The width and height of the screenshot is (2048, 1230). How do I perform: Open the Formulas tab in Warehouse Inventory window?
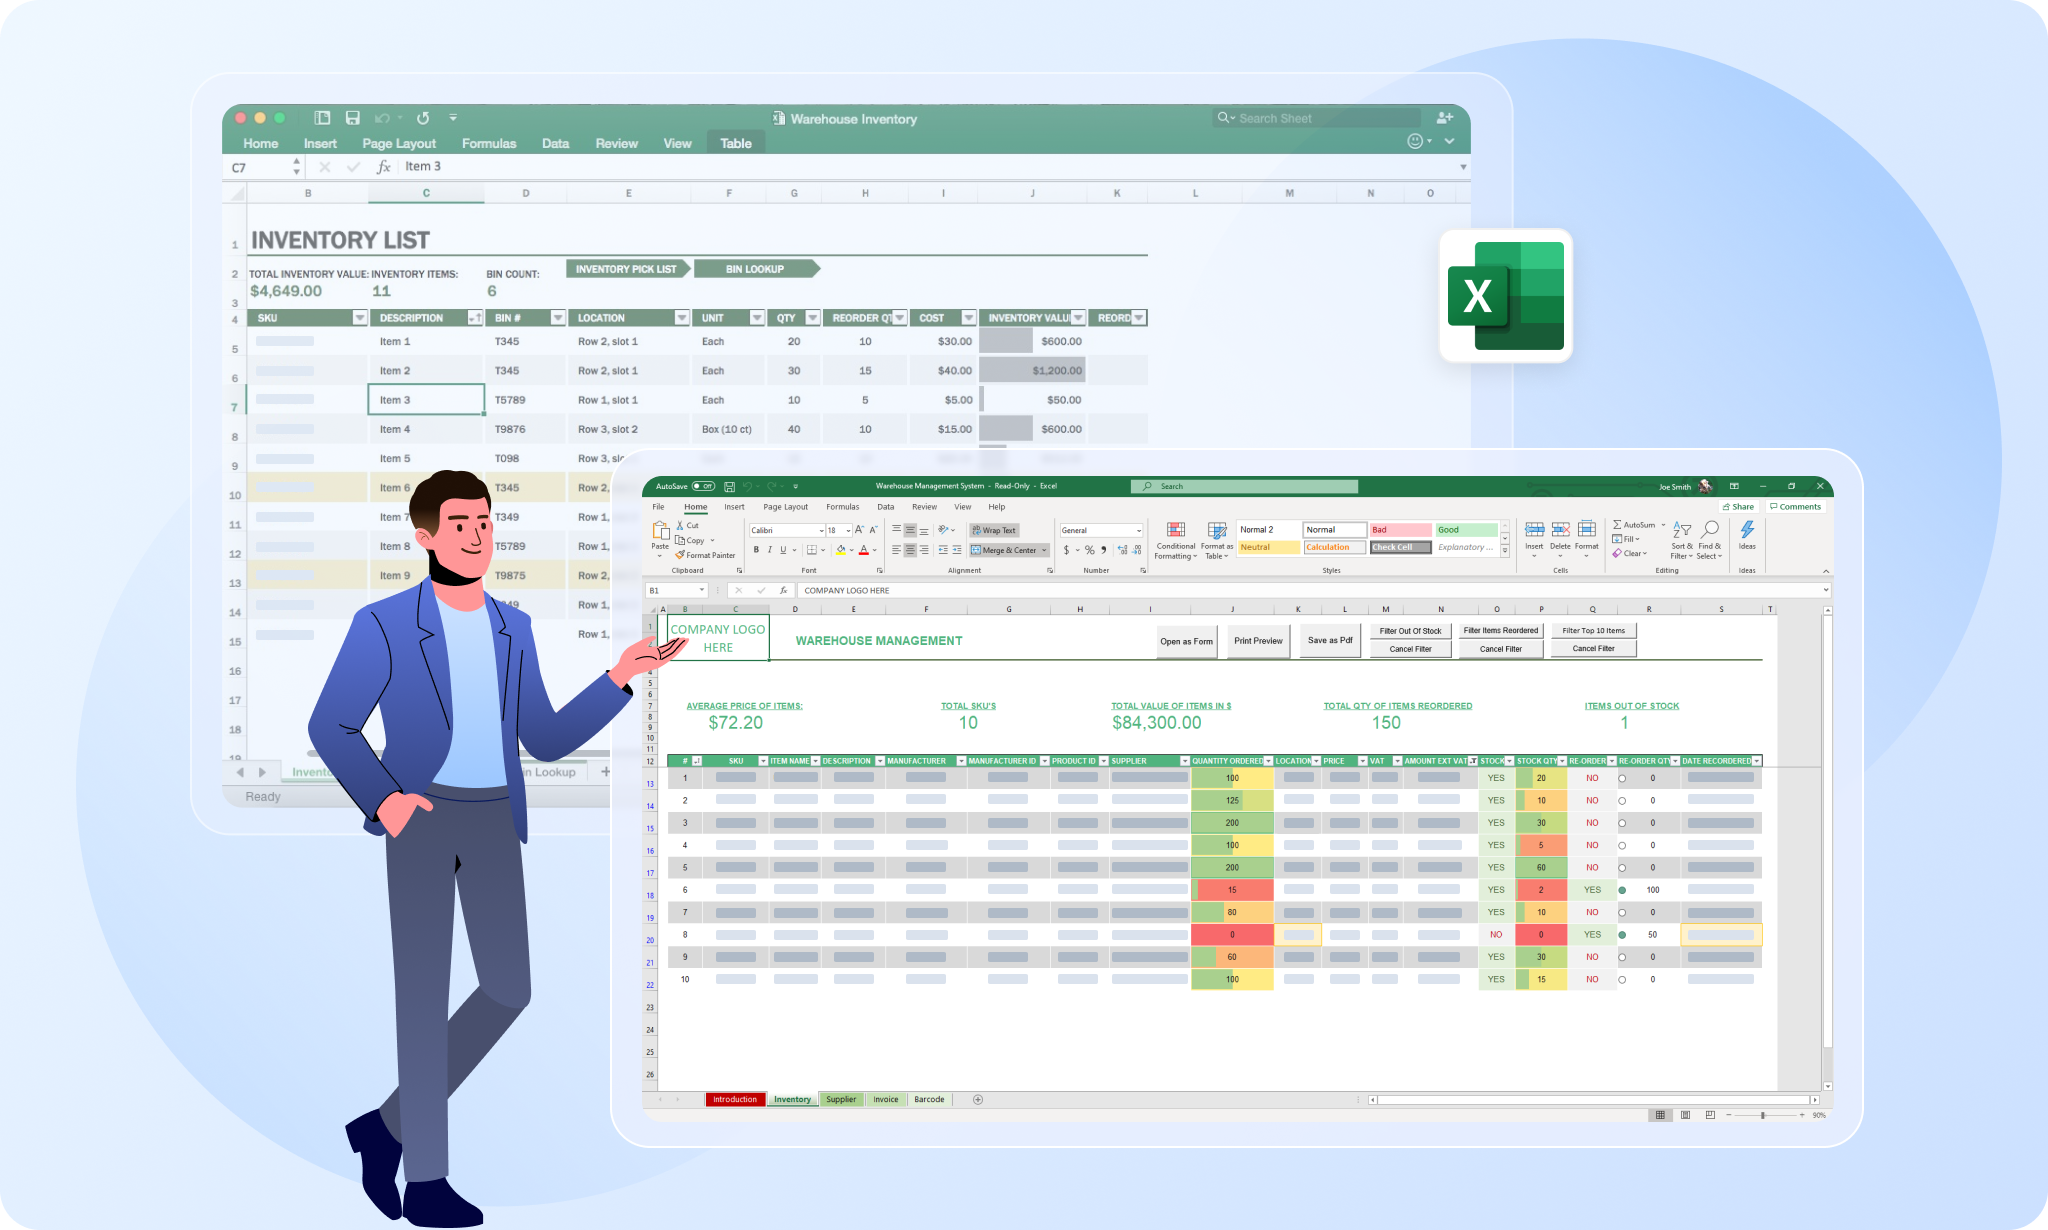click(x=489, y=144)
